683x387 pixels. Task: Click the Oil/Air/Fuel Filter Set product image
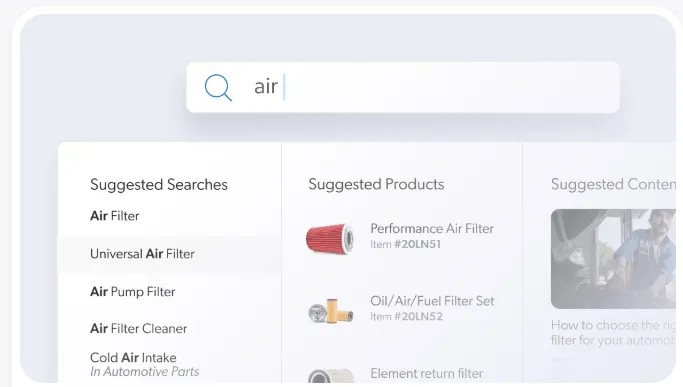pyautogui.click(x=330, y=310)
